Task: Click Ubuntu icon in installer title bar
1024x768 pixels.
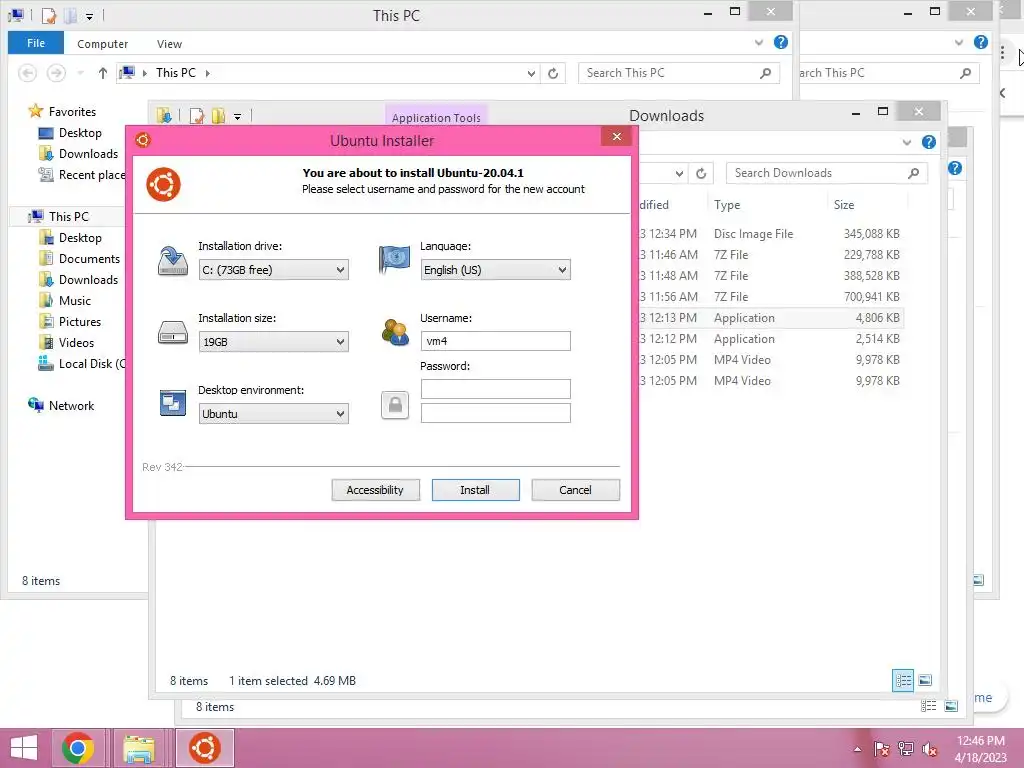Action: [x=143, y=140]
